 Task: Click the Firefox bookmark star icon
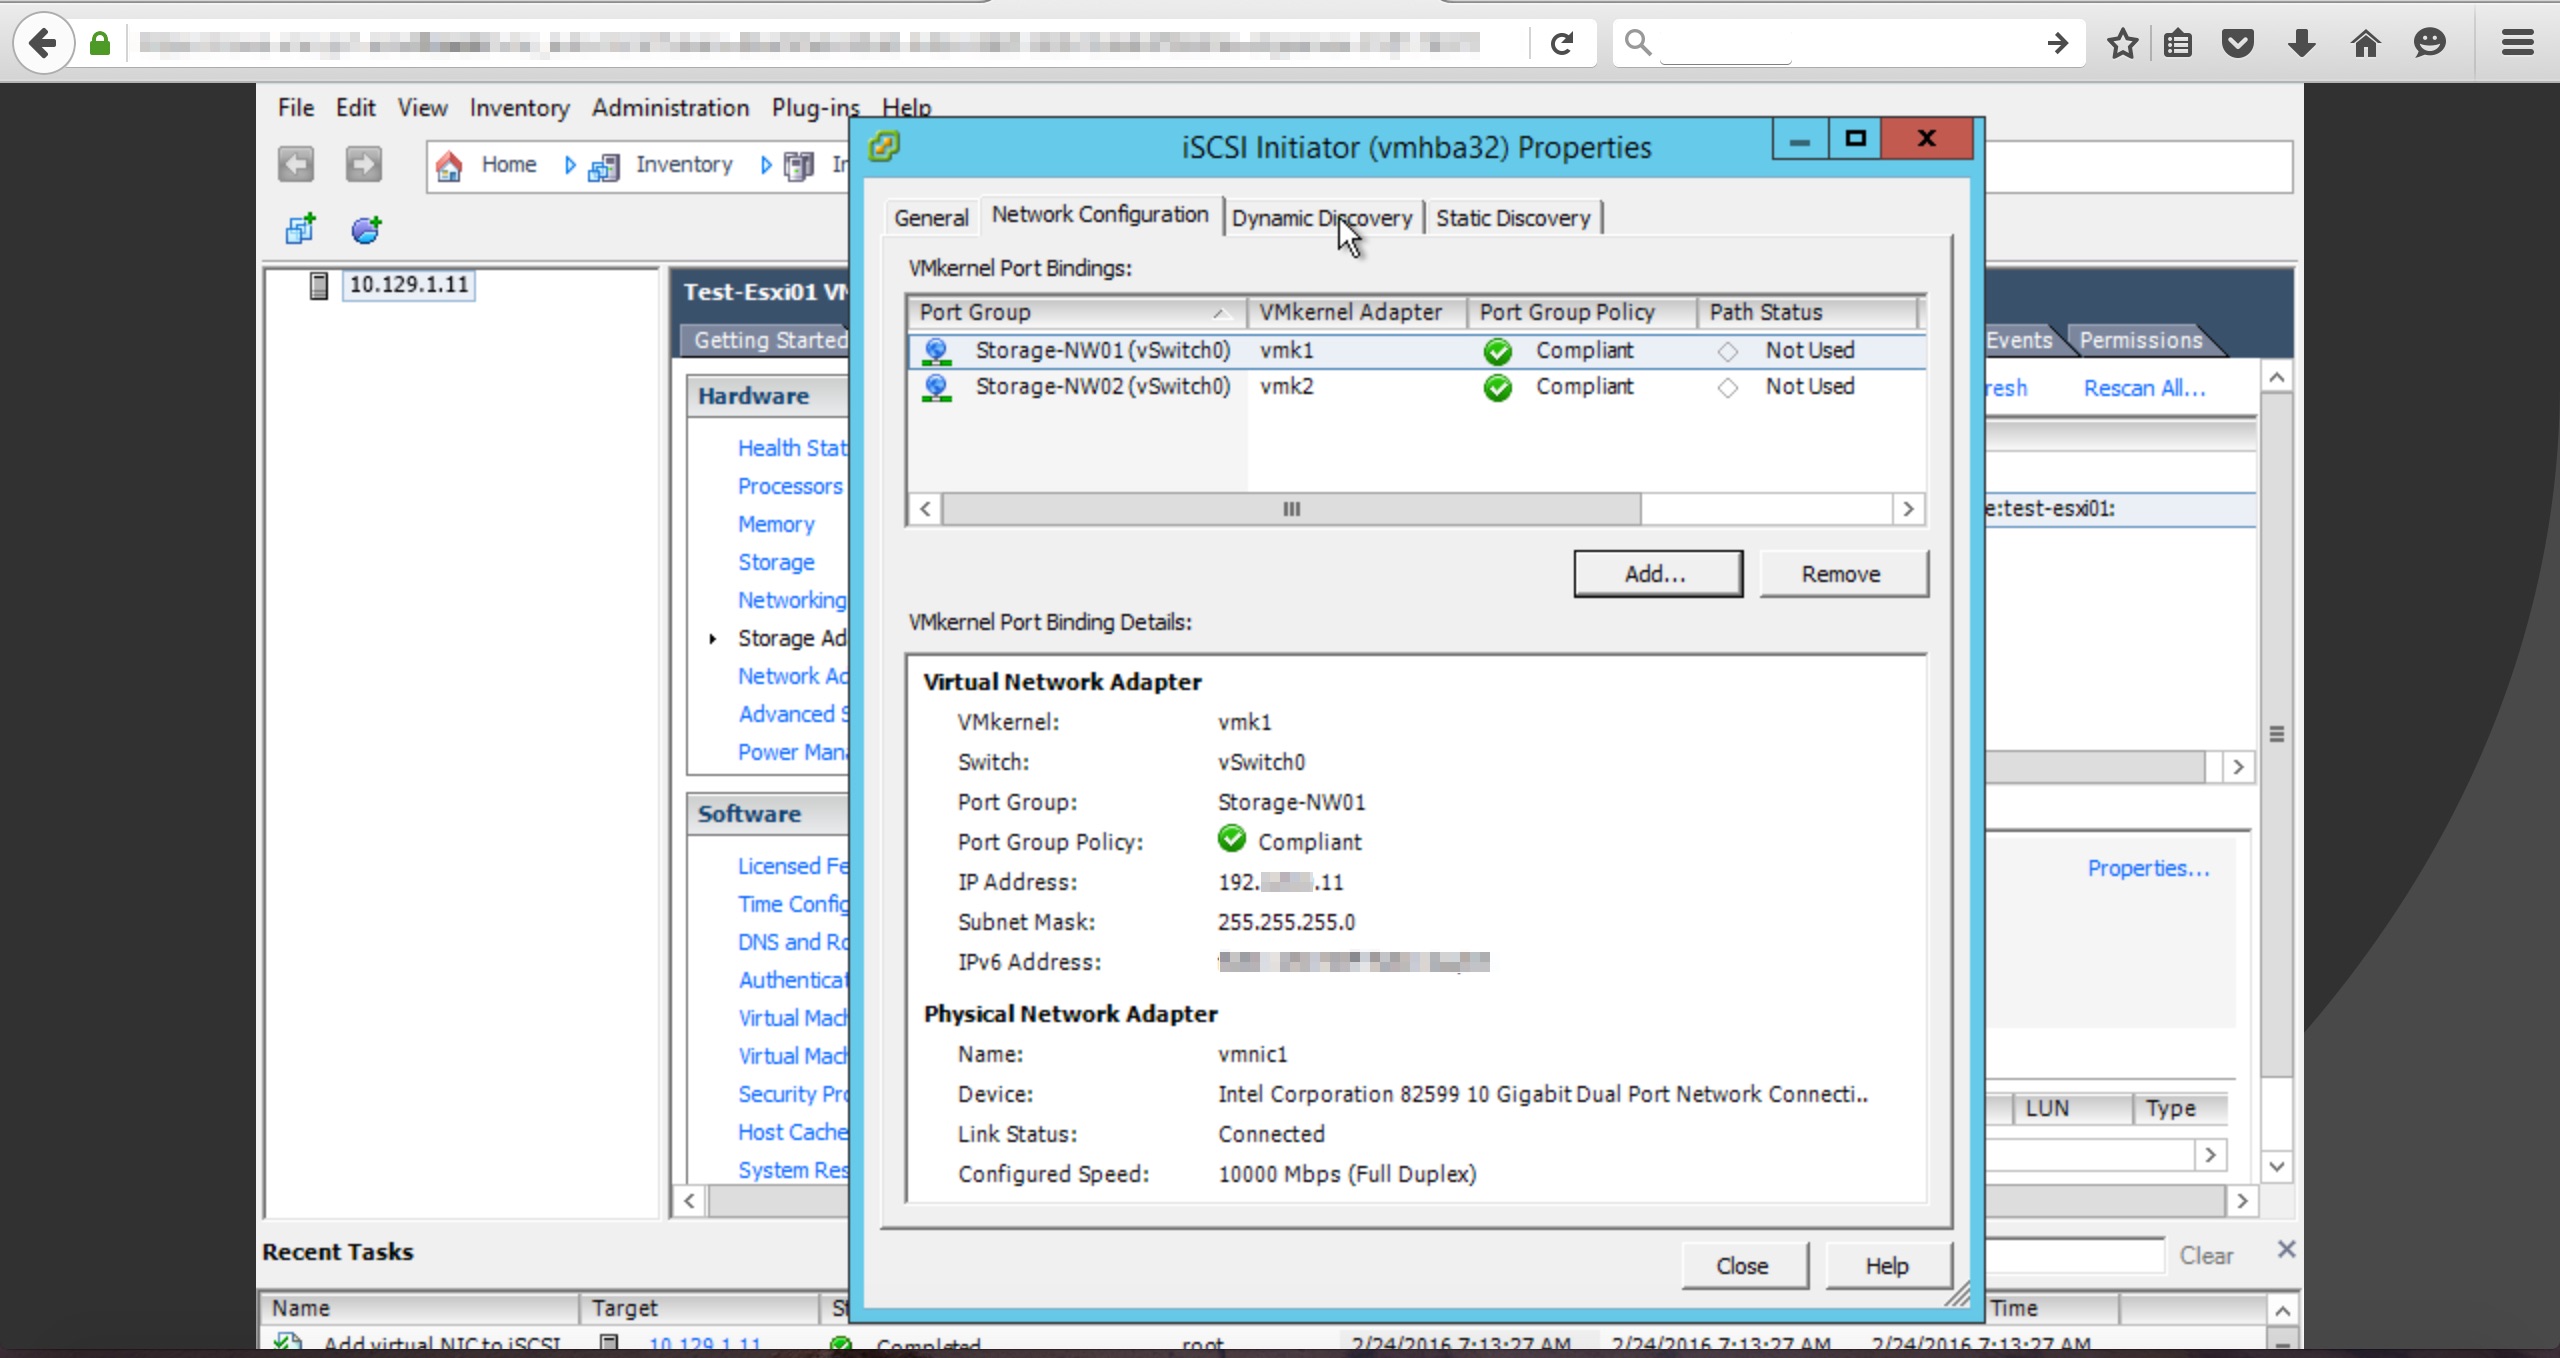tap(2122, 43)
